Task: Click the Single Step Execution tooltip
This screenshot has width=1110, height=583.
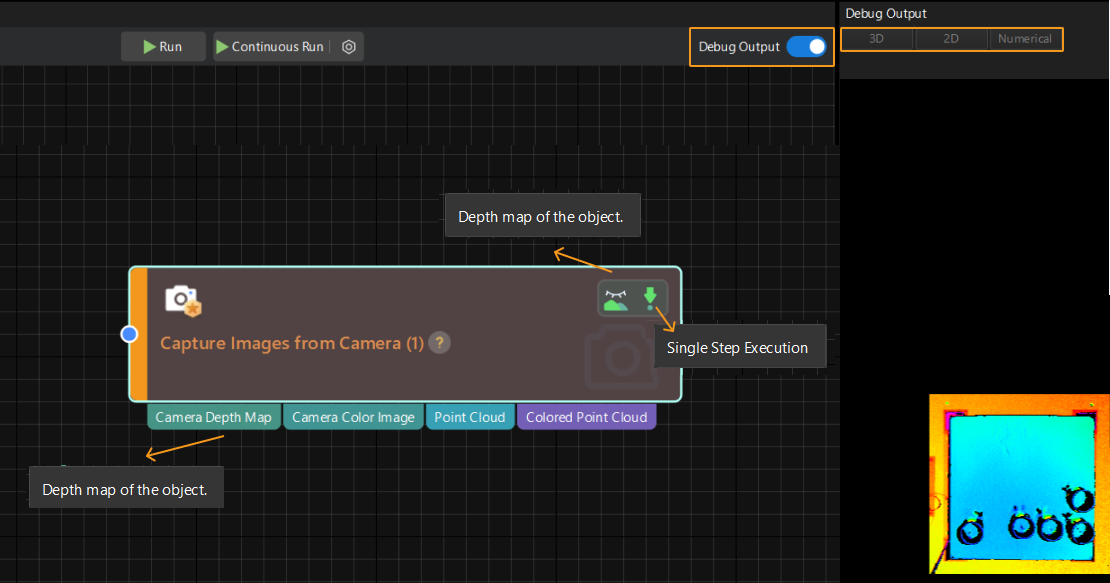Action: (737, 348)
